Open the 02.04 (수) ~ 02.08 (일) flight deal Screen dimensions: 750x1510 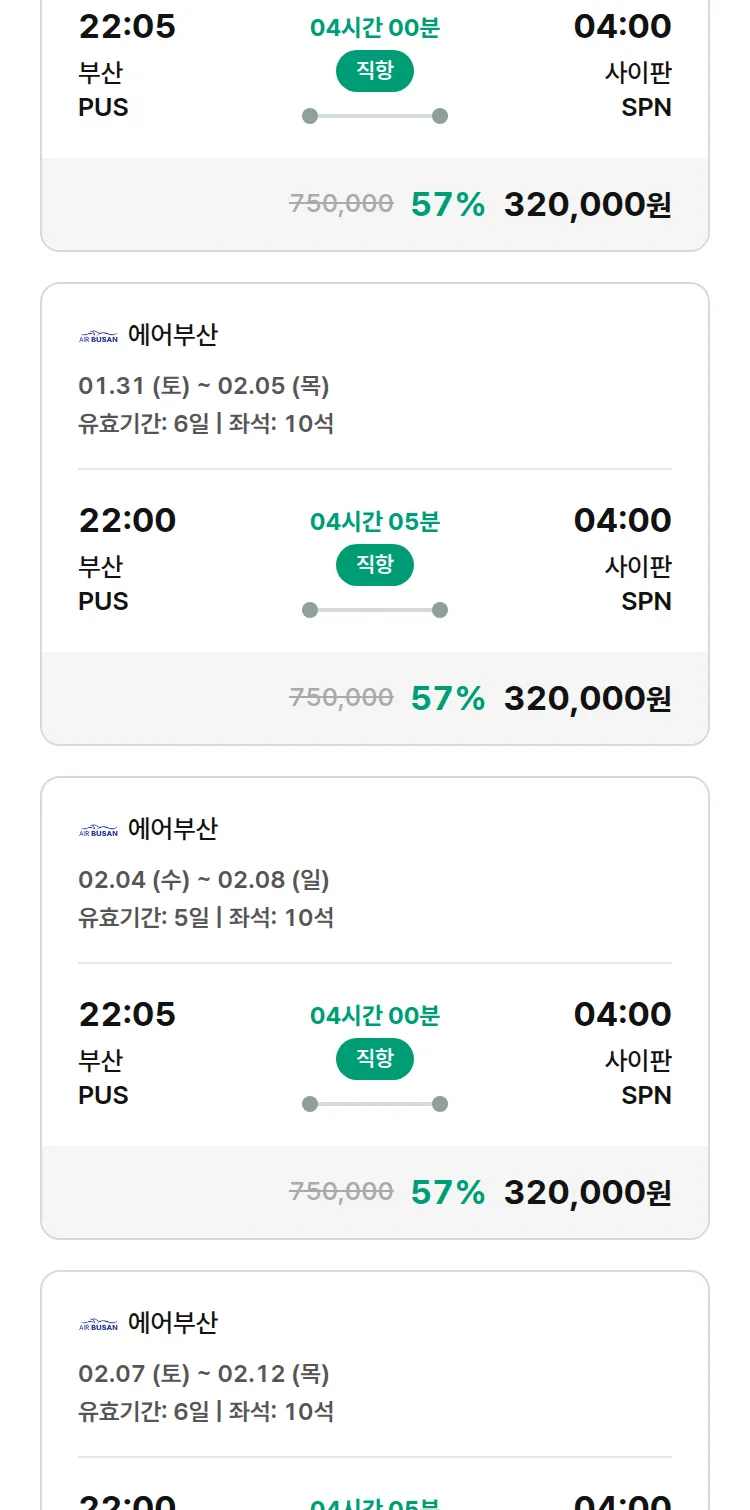[x=204, y=880]
